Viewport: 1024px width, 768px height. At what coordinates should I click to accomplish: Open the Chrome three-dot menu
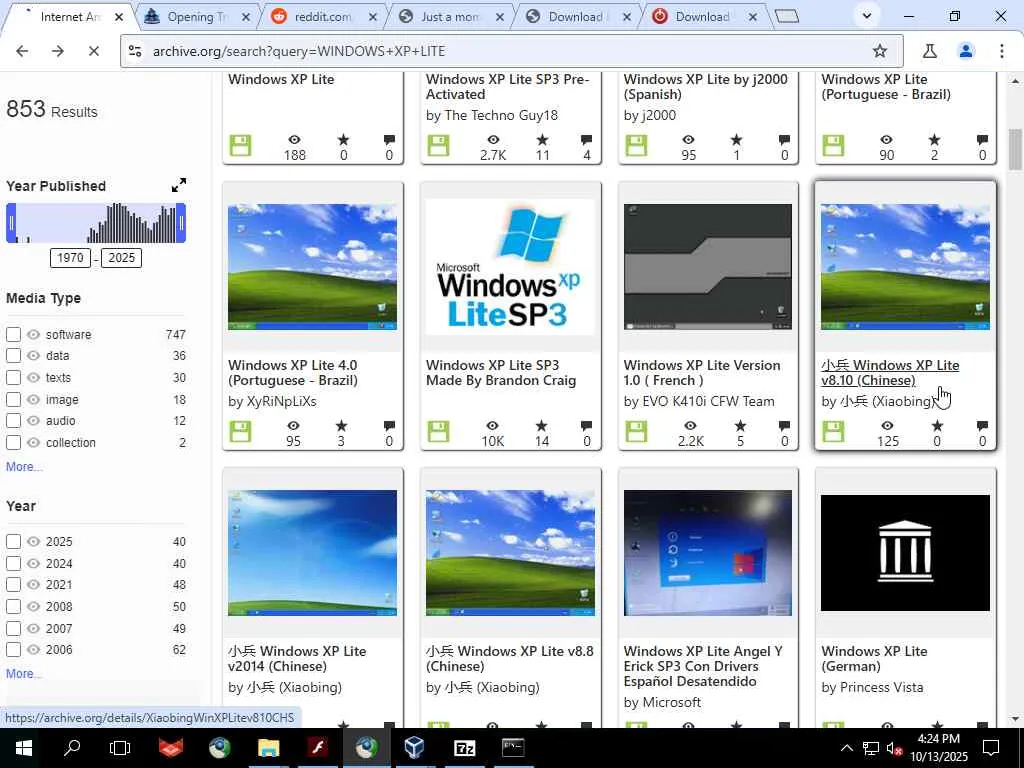pyautogui.click(x=1002, y=51)
